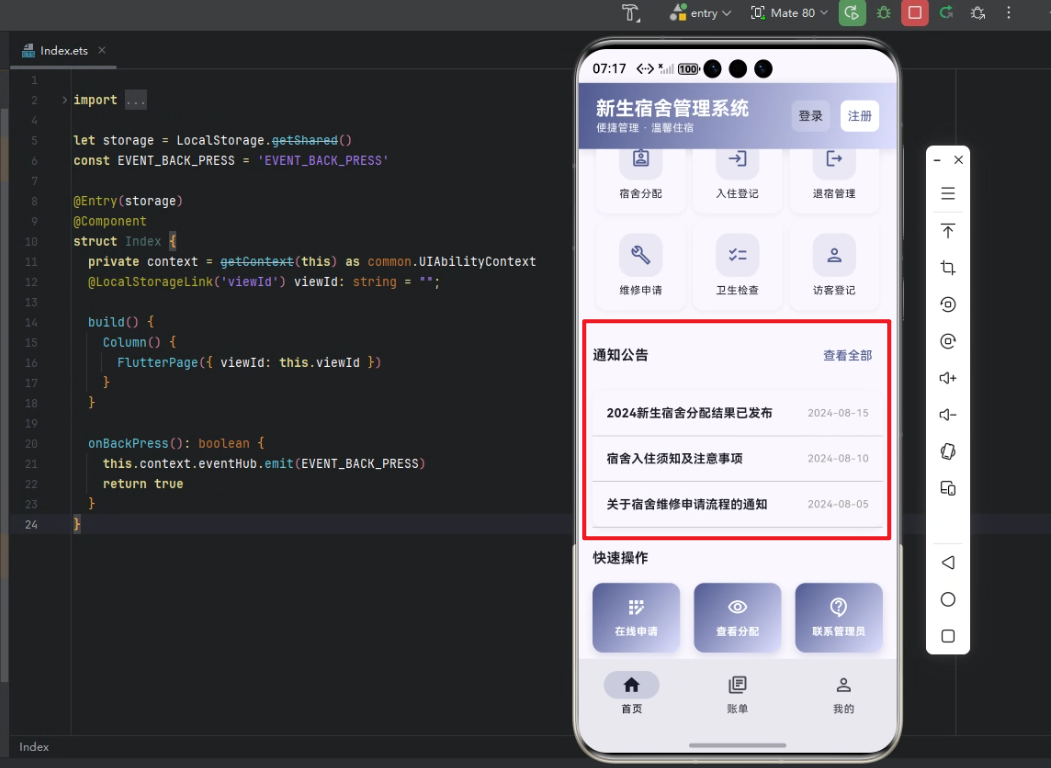Click the debug bug icon
The width and height of the screenshot is (1051, 768).
click(883, 13)
